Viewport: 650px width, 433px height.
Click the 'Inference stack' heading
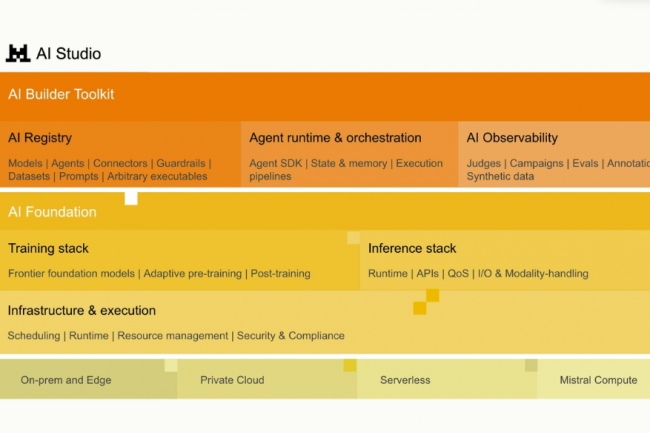[412, 248]
